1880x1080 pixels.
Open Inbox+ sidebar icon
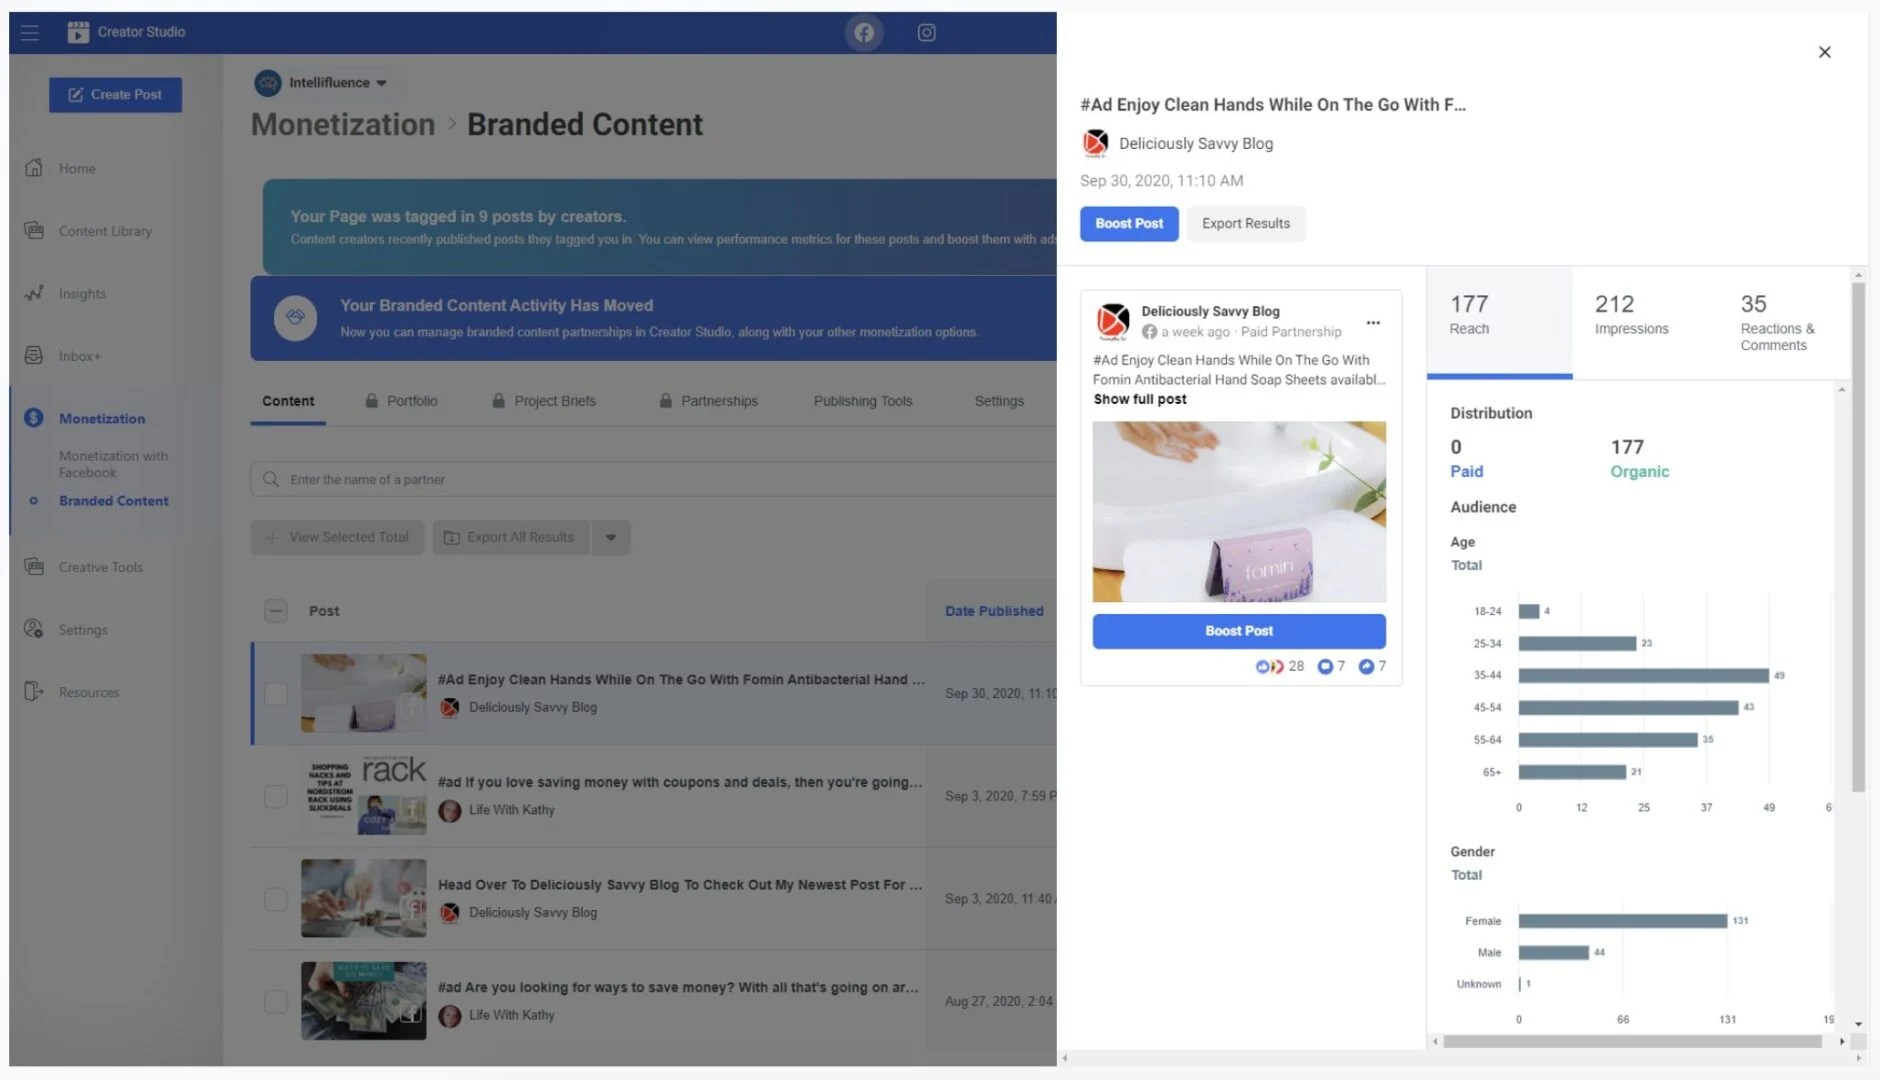(34, 355)
